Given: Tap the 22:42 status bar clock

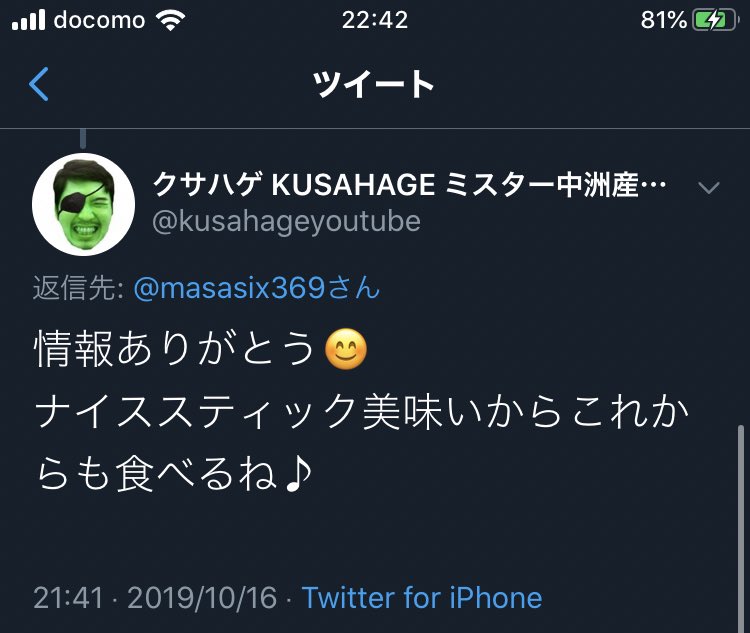Looking at the screenshot, I should tap(375, 20).
